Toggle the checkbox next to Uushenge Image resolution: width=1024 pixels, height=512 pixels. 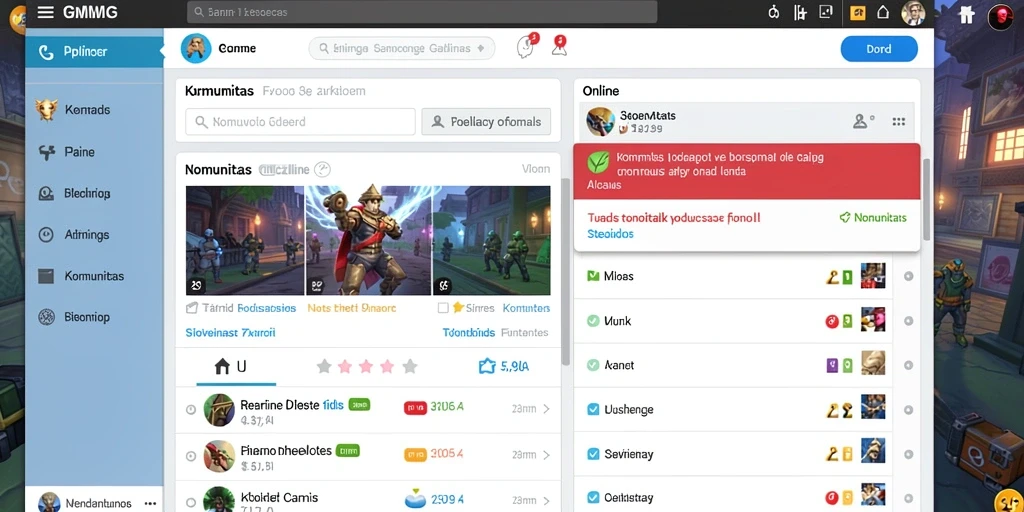(x=593, y=409)
